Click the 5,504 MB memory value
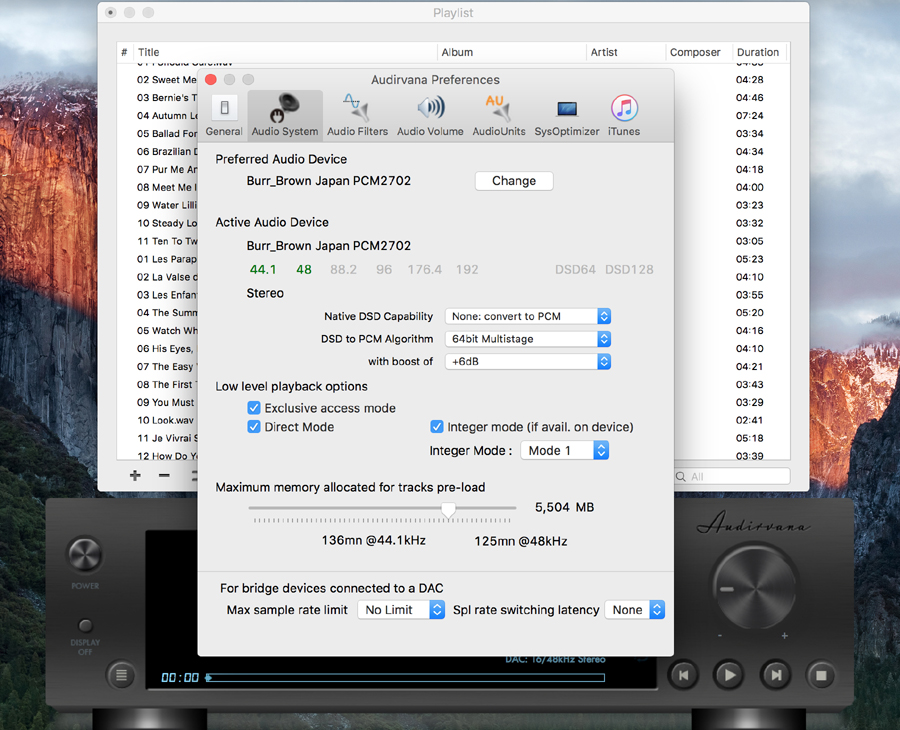 tap(564, 507)
